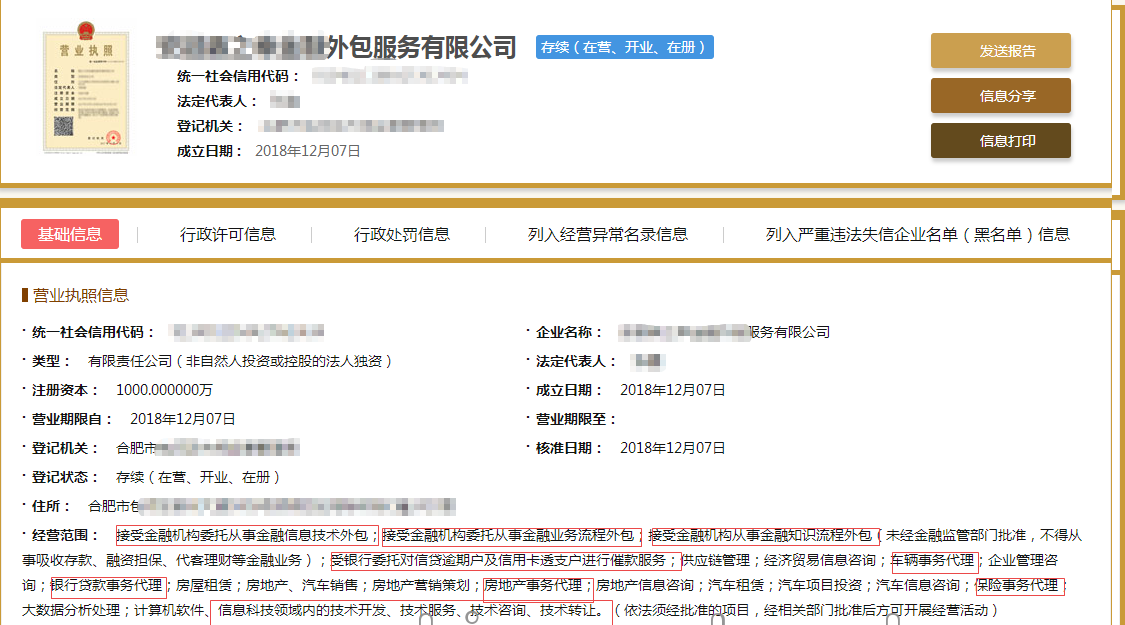
Task: Open the 列入严重违法失信企业名单（黑名单）信息 tab
Action: coord(918,235)
